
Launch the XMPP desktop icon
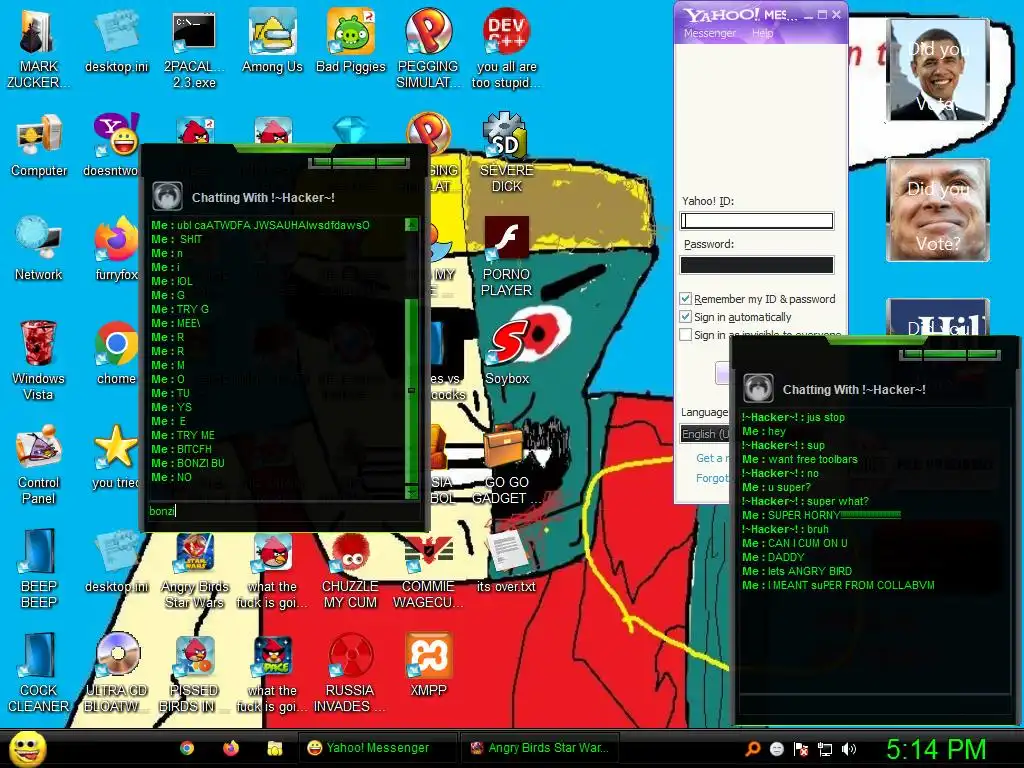[428, 665]
